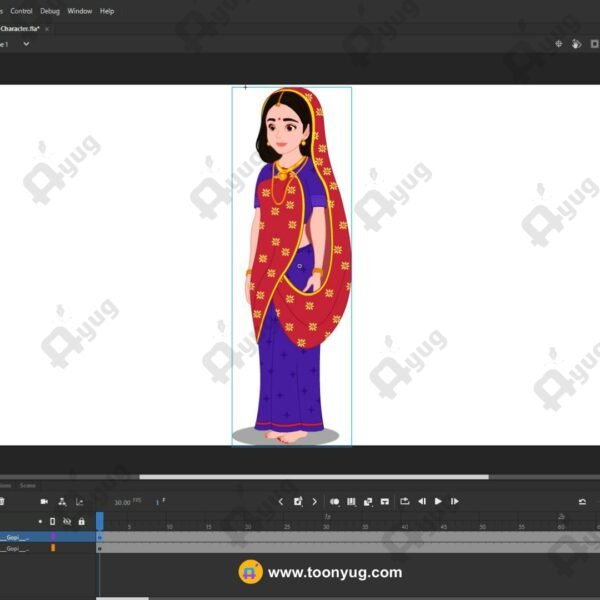Click the Insert Keyframe button
This screenshot has height=600, width=600.
click(x=298, y=501)
